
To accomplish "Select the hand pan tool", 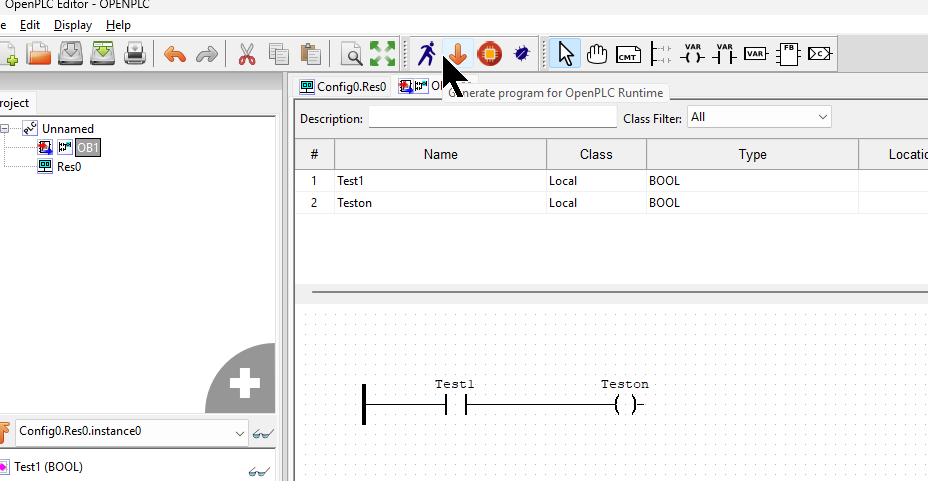I will 597,54.
